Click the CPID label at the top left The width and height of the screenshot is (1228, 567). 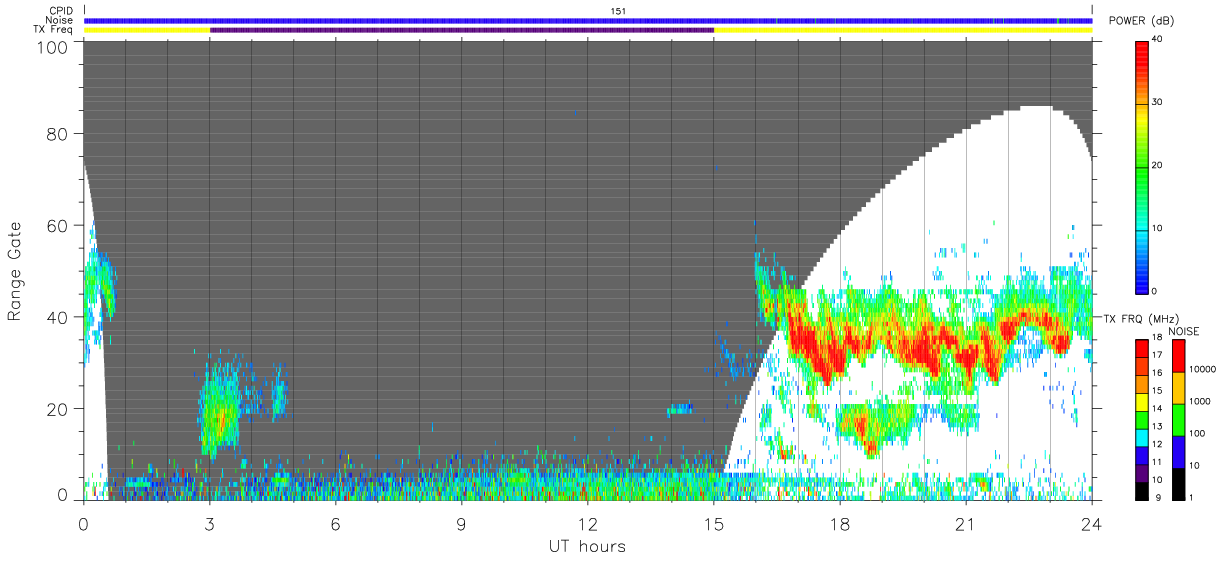[x=62, y=11]
